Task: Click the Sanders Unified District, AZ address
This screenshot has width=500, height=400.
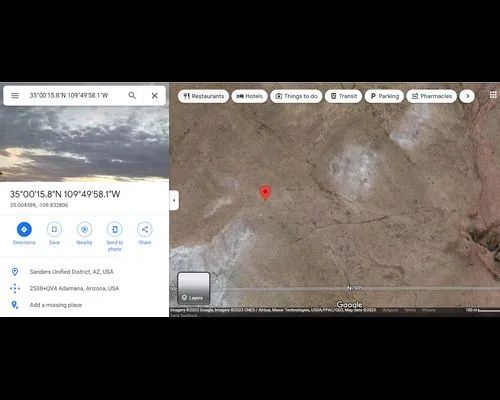Action: pyautogui.click(x=71, y=272)
